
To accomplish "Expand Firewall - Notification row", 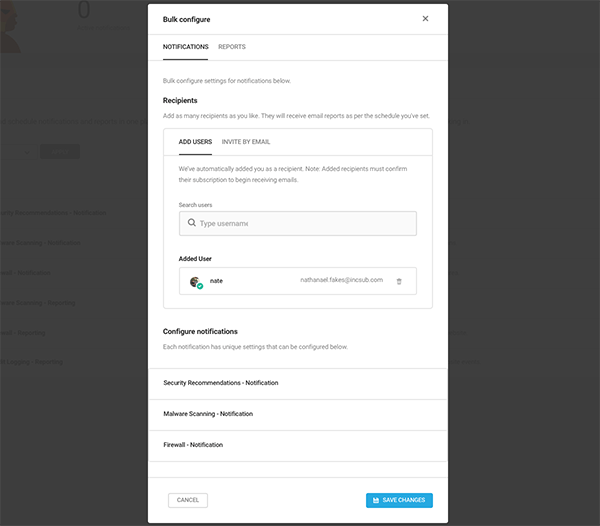I will click(x=298, y=445).
